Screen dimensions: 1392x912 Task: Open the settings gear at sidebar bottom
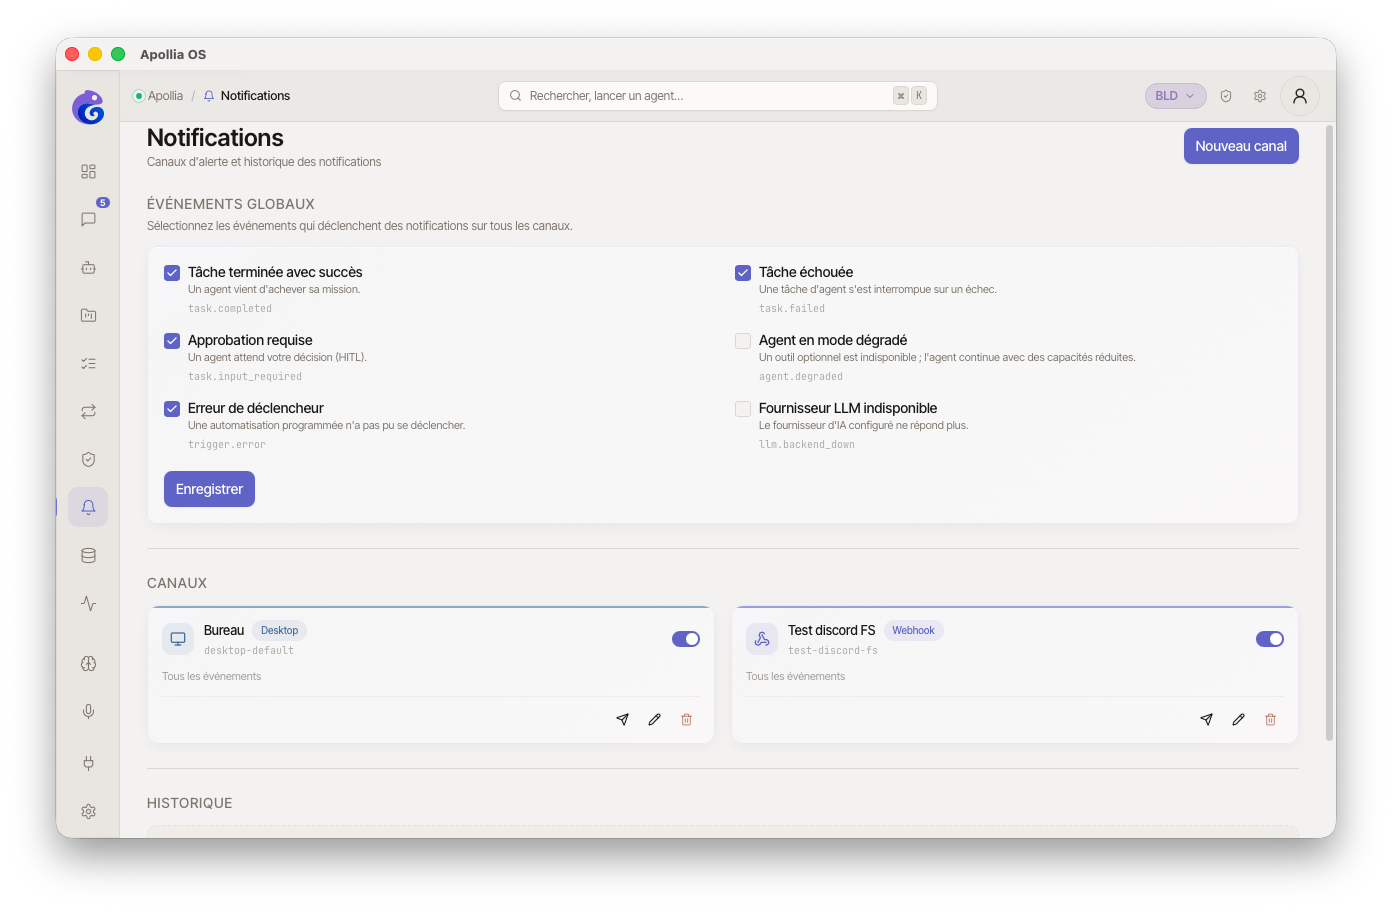pyautogui.click(x=88, y=811)
